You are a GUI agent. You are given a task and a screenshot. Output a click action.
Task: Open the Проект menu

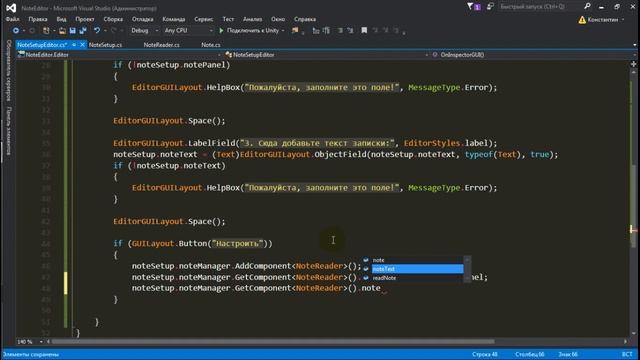[84, 19]
